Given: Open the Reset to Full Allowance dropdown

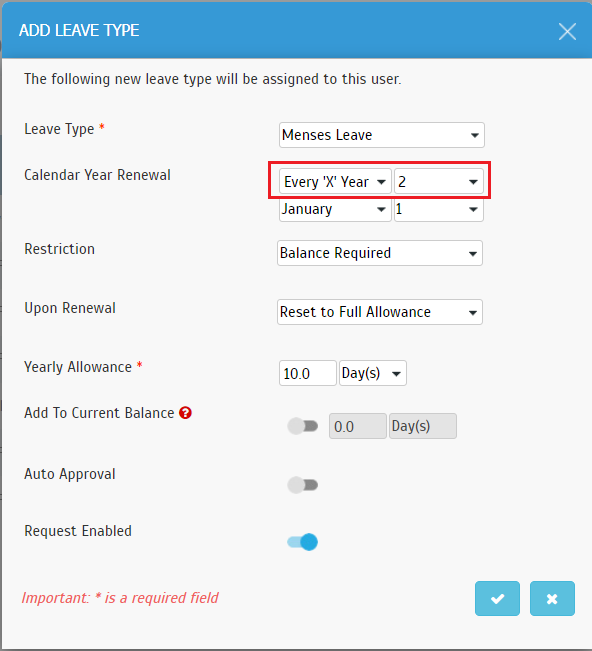Looking at the screenshot, I should point(379,312).
